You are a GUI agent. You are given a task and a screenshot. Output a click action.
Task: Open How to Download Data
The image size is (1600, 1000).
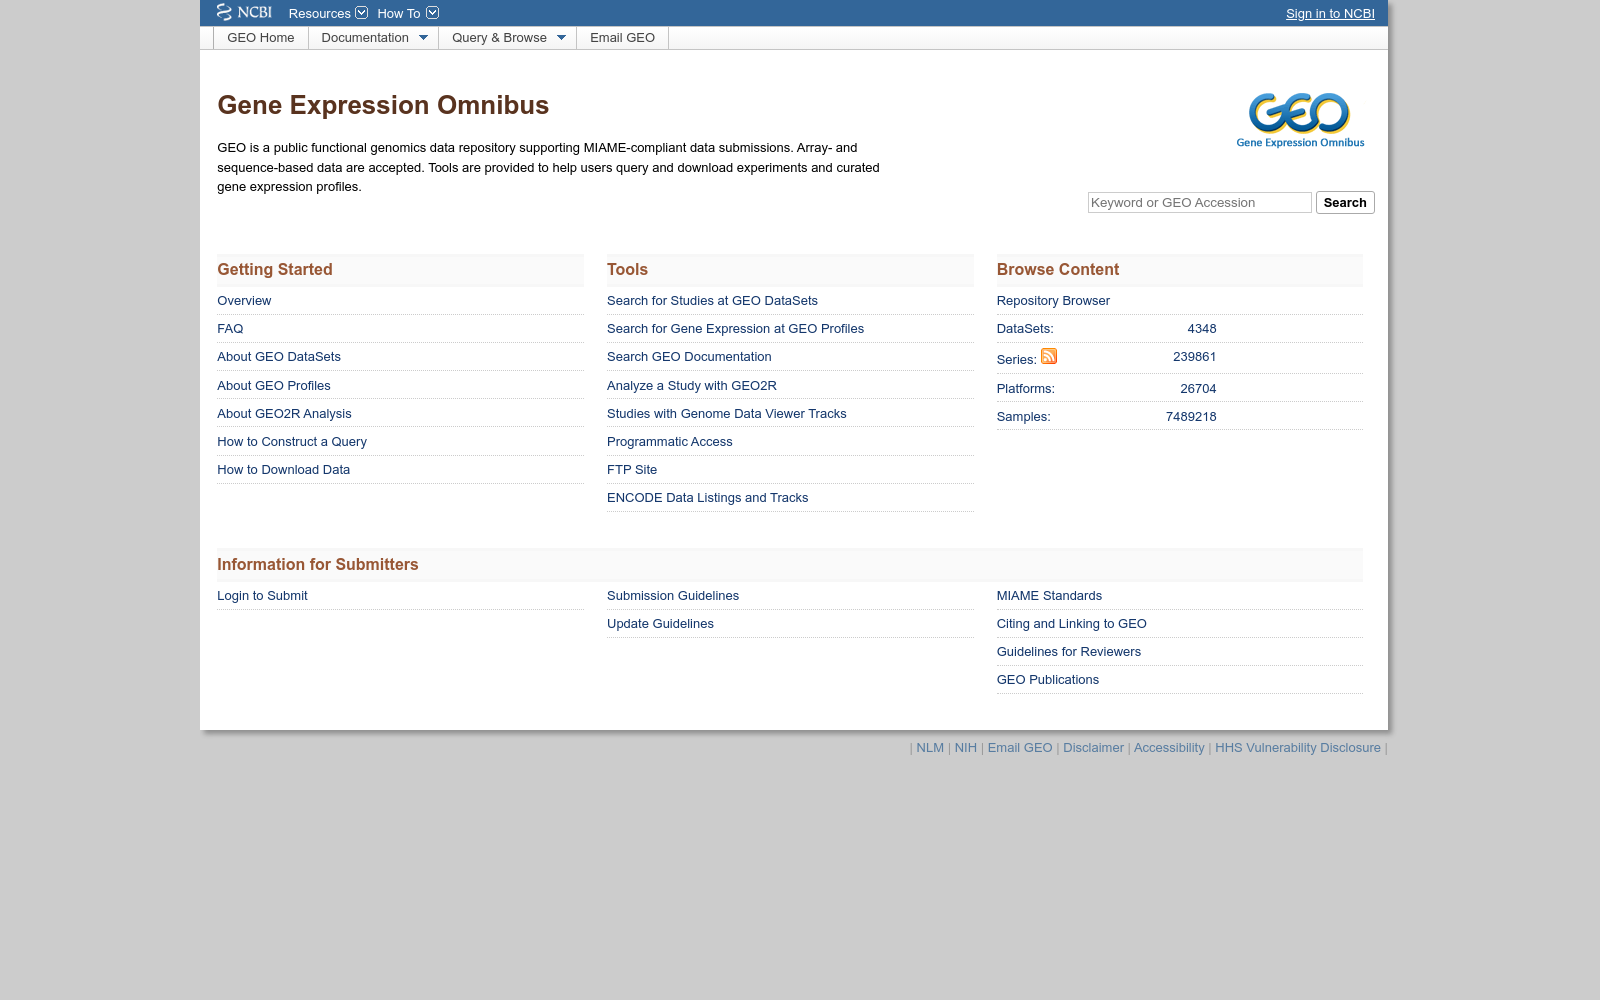(x=284, y=470)
